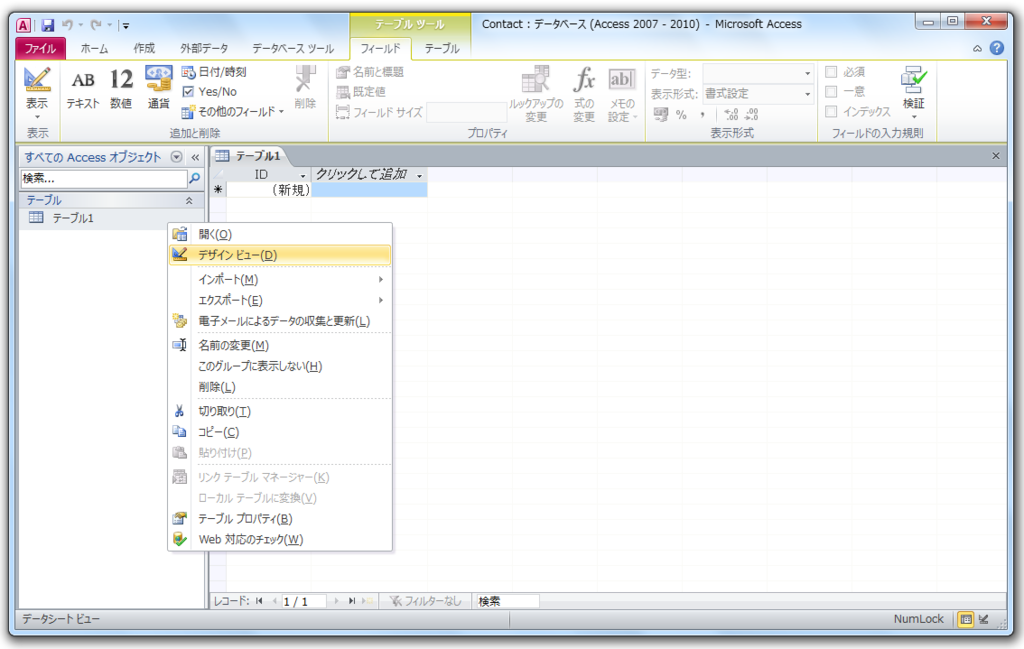Select このグループに表示しない(H) entry
Image resolution: width=1024 pixels, height=649 pixels.
(280, 366)
